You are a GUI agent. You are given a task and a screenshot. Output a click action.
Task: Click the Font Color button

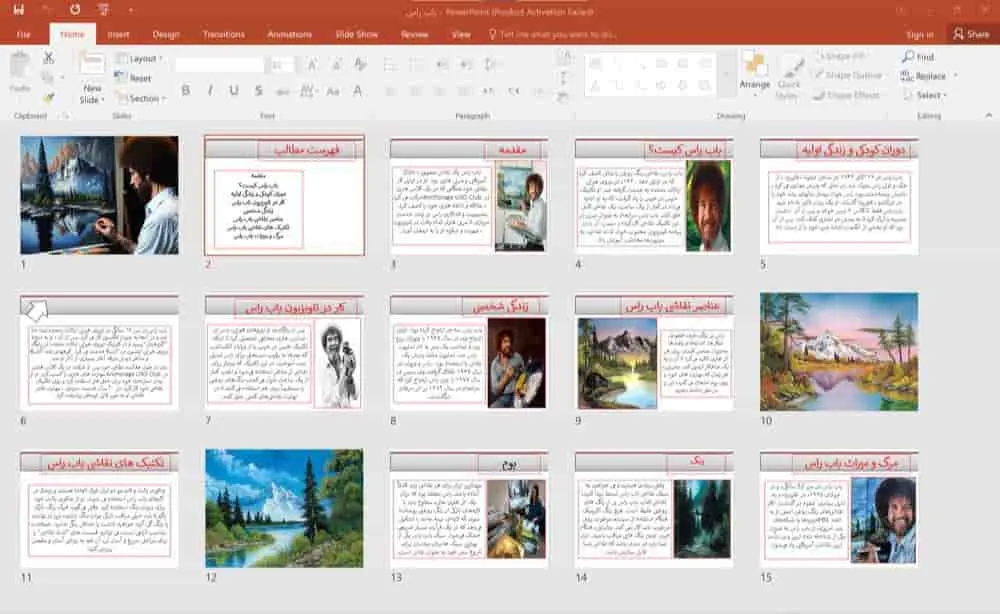point(355,91)
